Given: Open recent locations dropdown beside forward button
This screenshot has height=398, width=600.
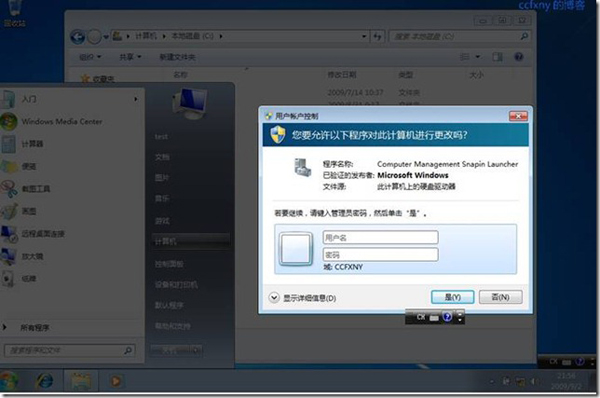Looking at the screenshot, I should (106, 37).
